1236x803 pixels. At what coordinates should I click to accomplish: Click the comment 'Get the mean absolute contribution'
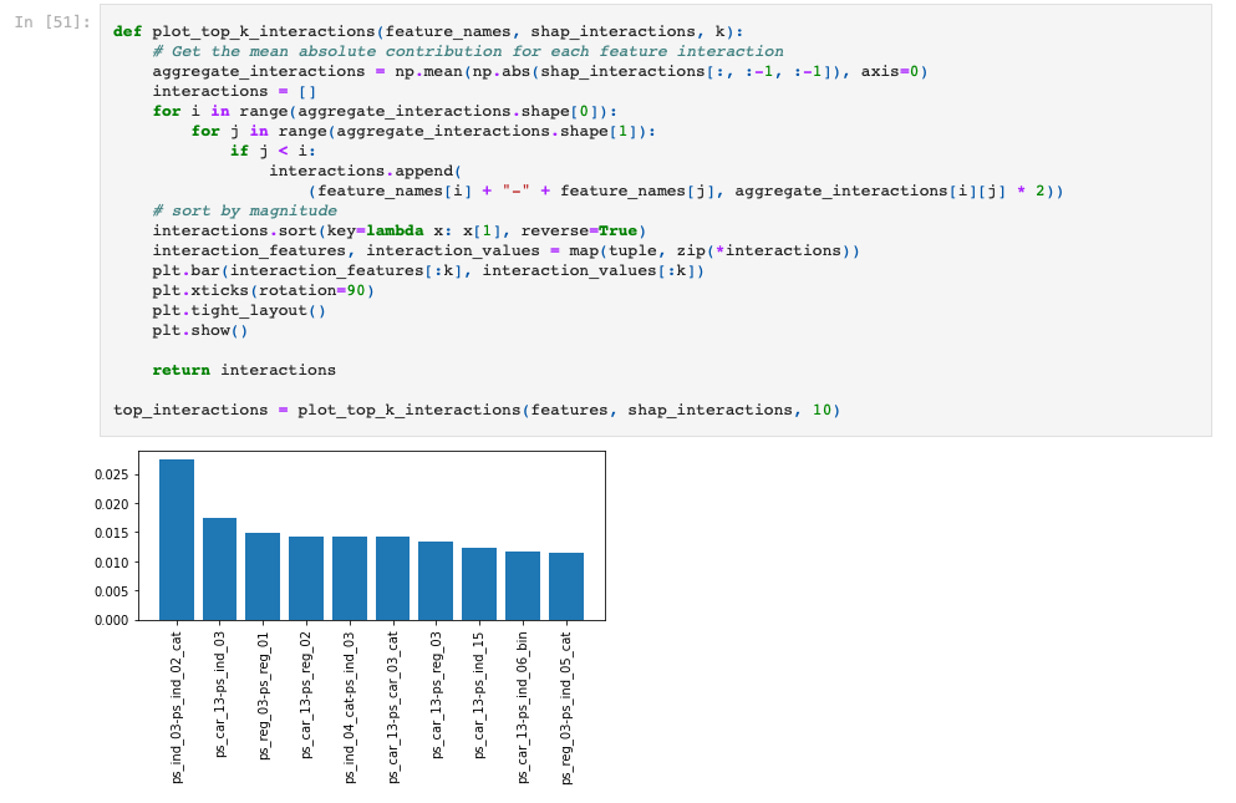468,51
